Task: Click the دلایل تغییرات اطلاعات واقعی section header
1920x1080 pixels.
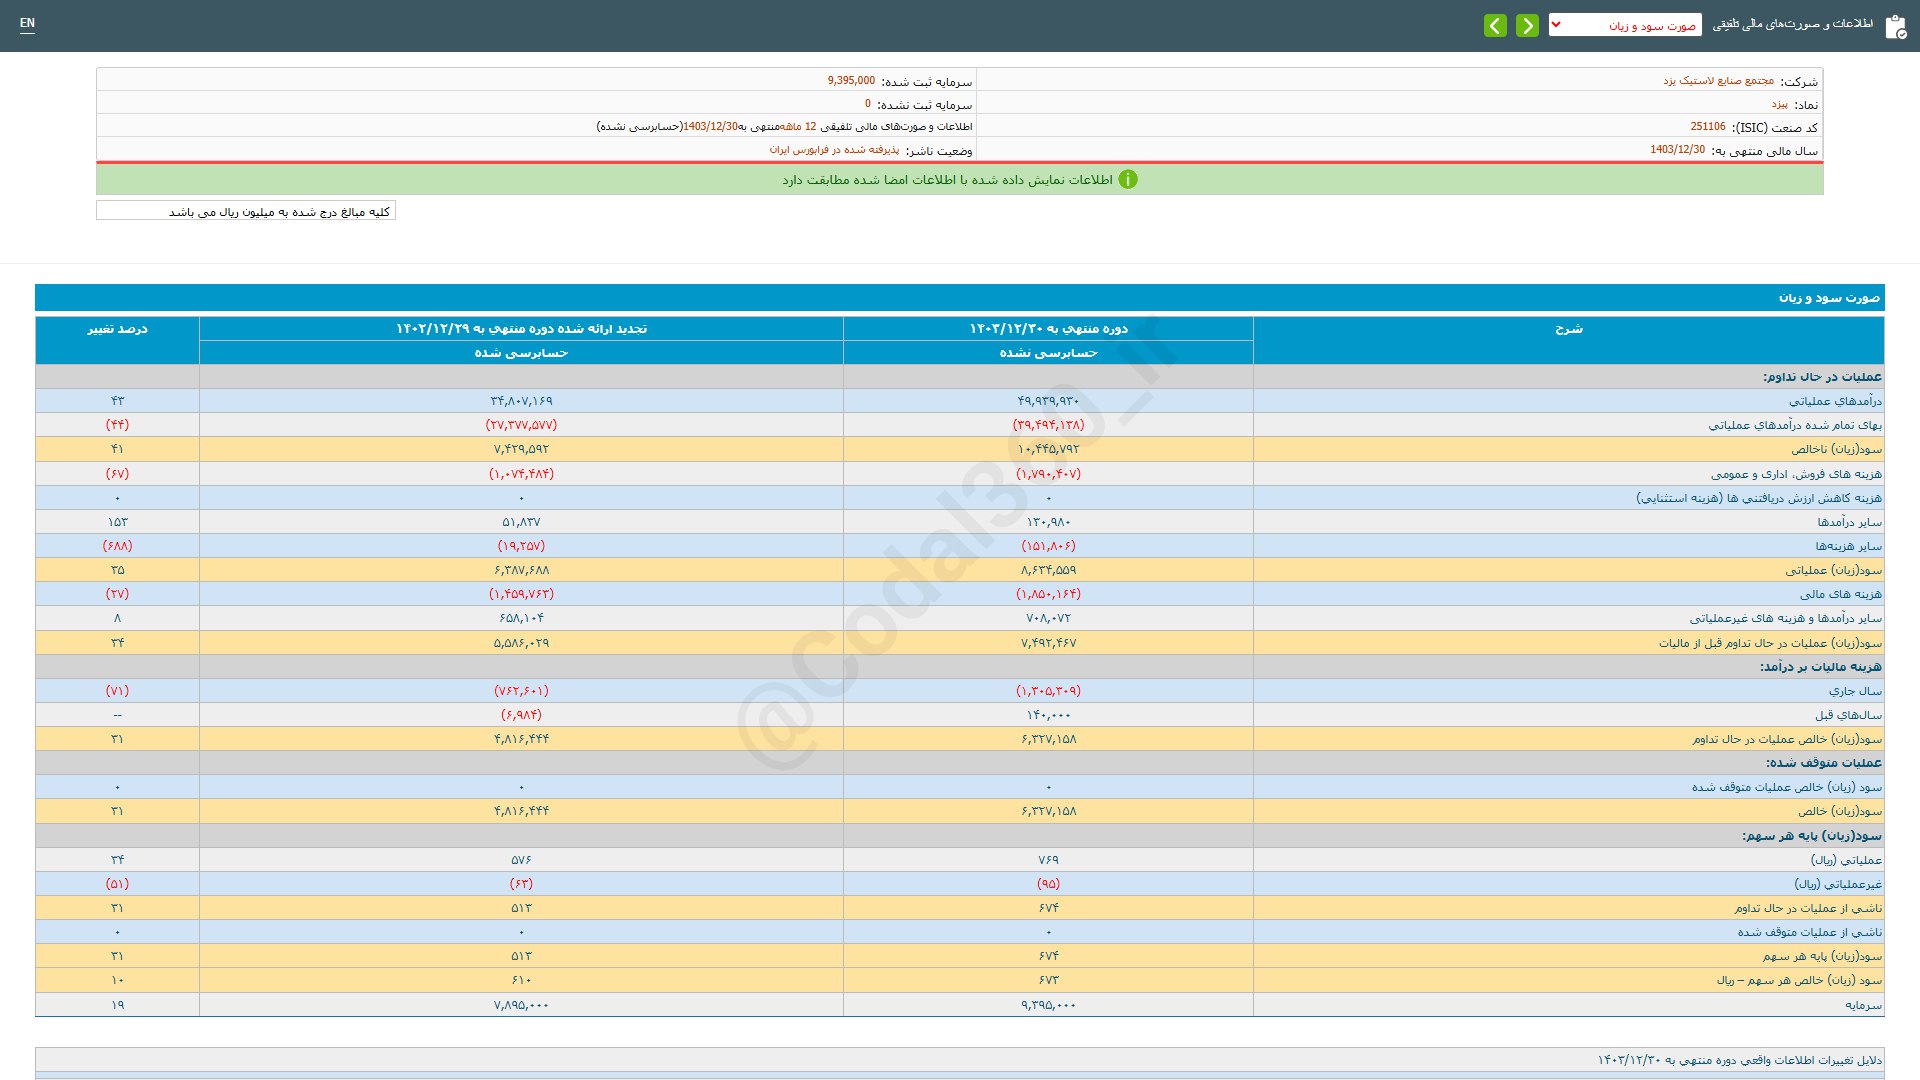Action: (x=1739, y=1060)
